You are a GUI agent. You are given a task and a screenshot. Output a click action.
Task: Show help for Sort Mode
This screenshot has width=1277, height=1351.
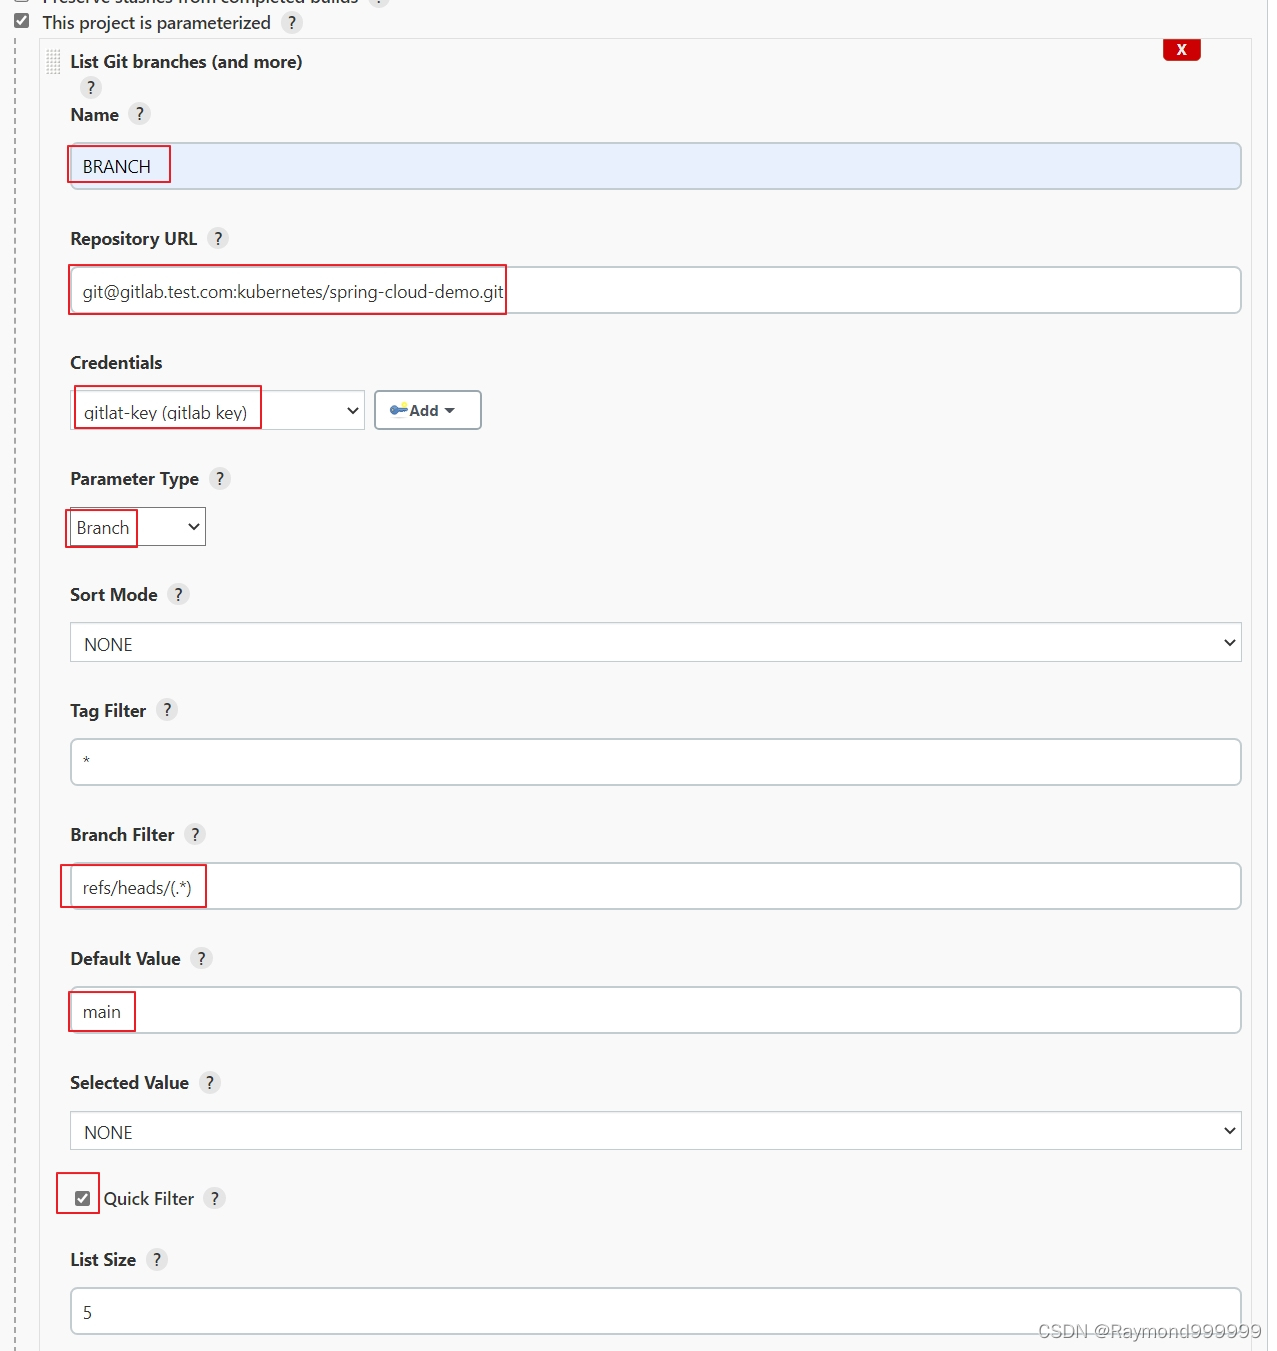178,594
